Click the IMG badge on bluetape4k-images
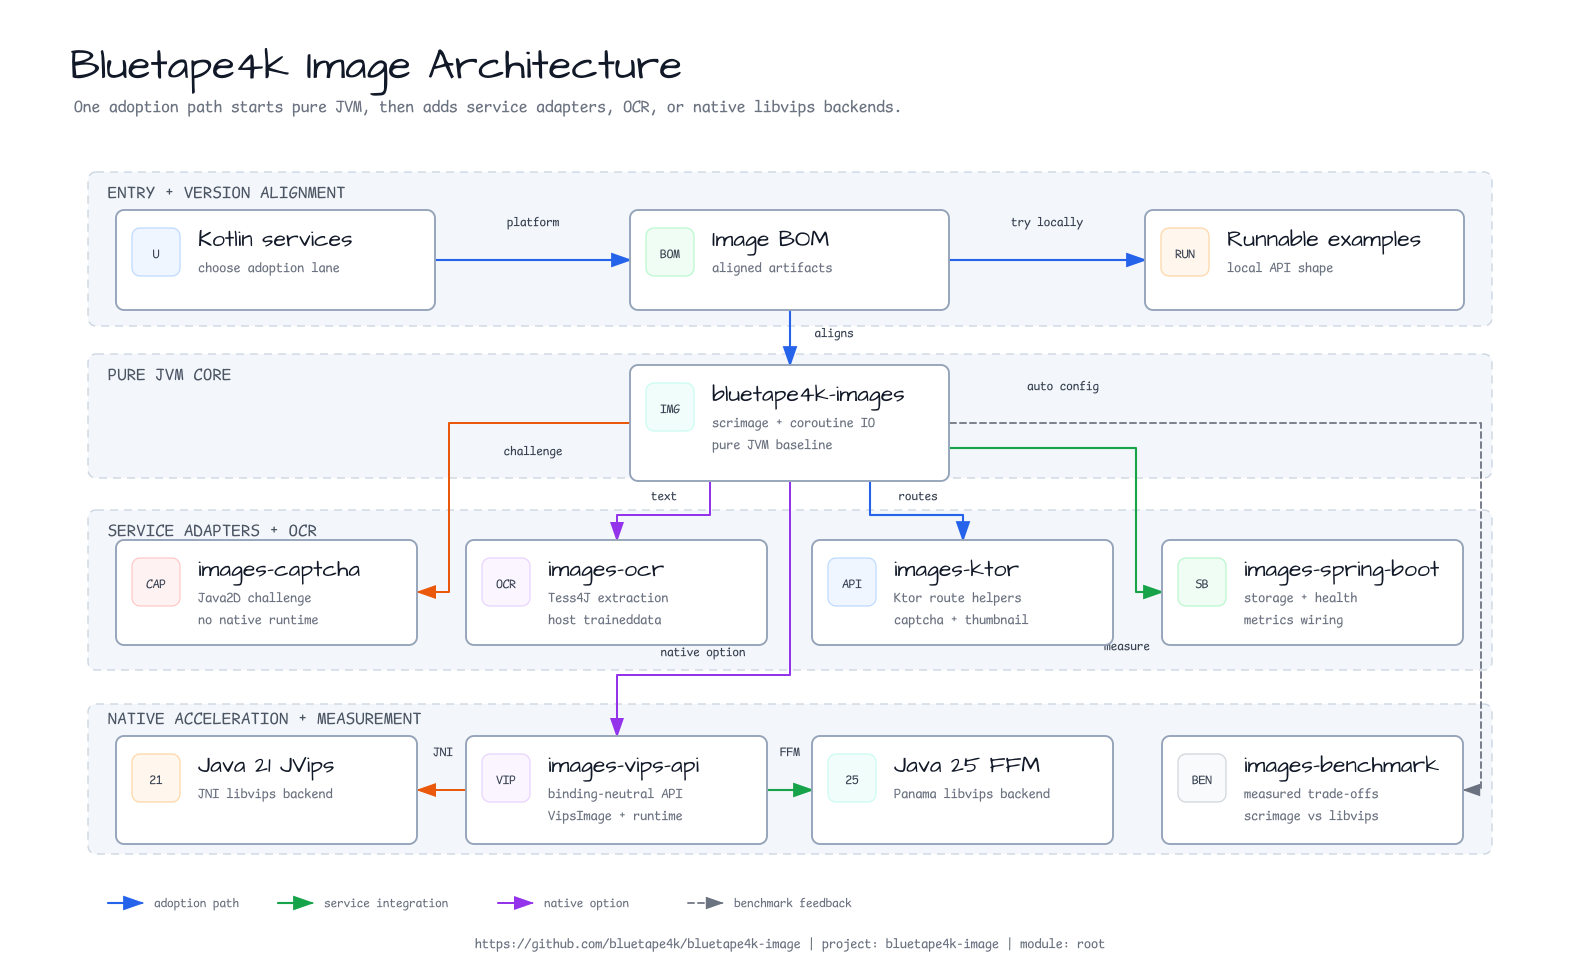1580x980 pixels. point(670,408)
